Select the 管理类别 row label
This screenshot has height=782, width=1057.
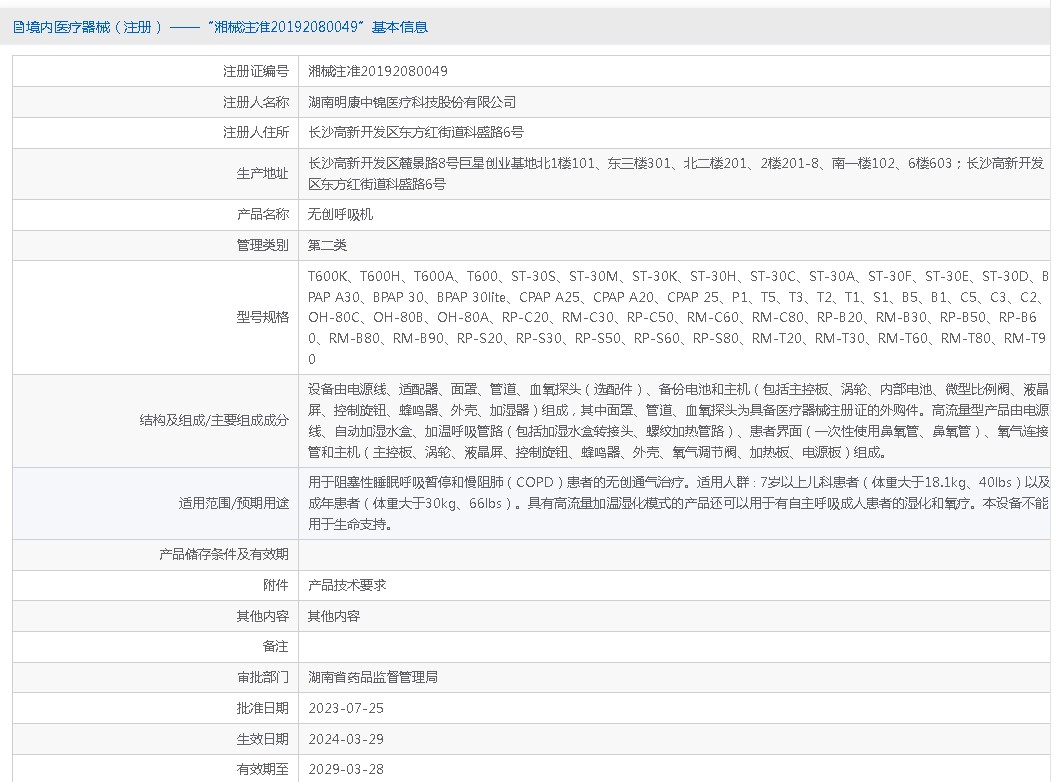(x=262, y=245)
